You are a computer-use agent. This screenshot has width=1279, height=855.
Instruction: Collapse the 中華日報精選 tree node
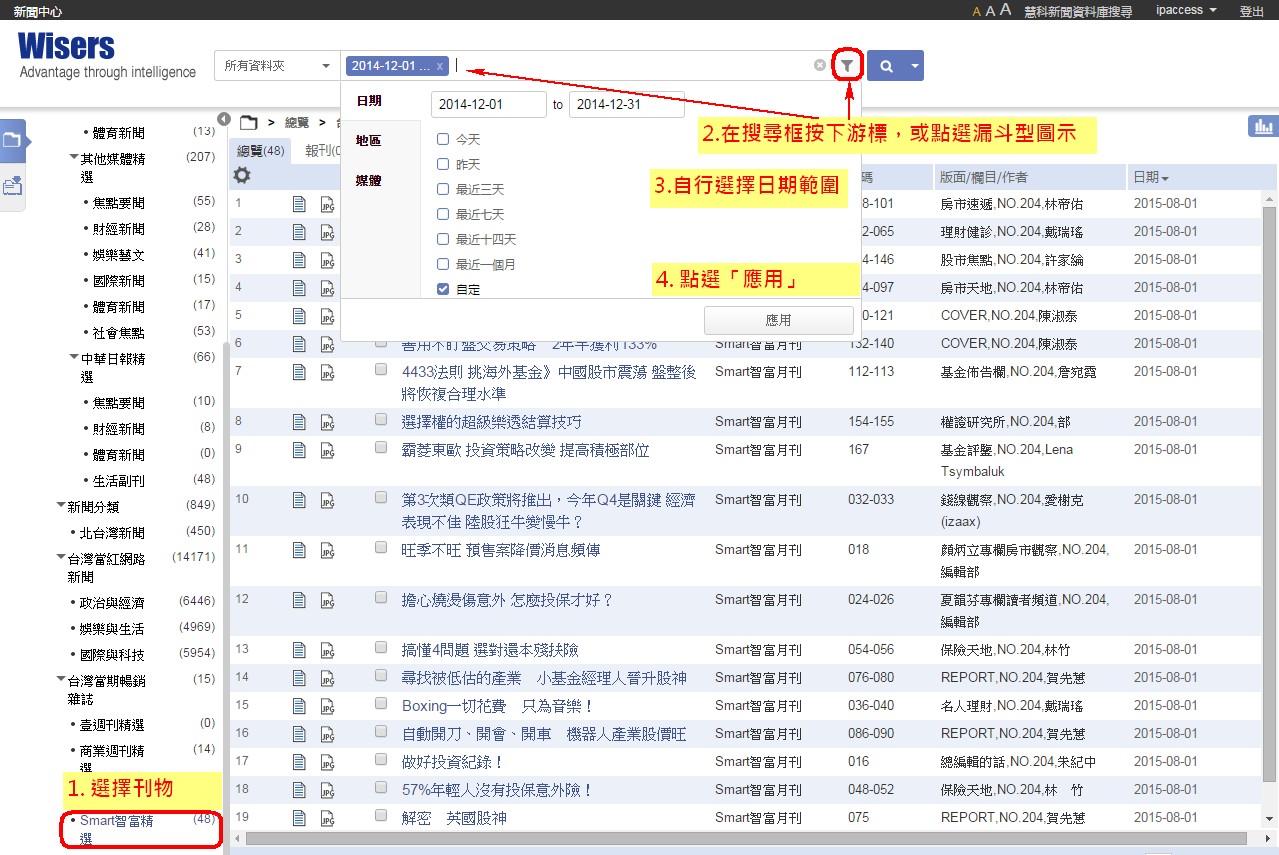click(74, 358)
